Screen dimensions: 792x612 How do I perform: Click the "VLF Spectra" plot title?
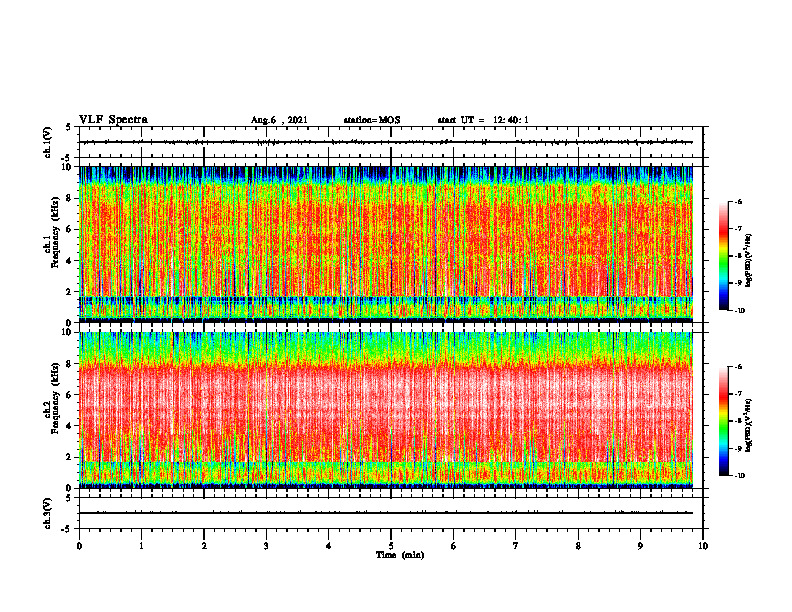(113, 120)
